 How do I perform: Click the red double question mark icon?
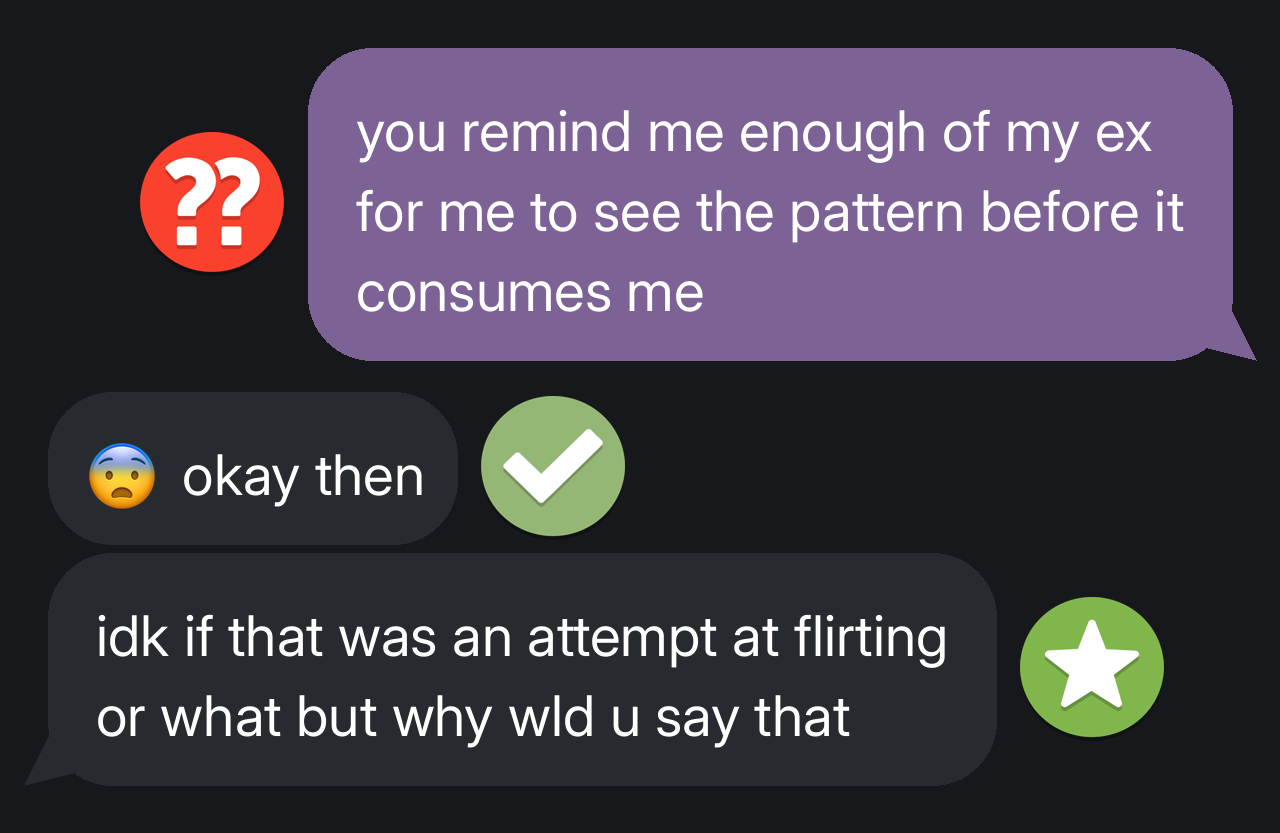[x=212, y=203]
